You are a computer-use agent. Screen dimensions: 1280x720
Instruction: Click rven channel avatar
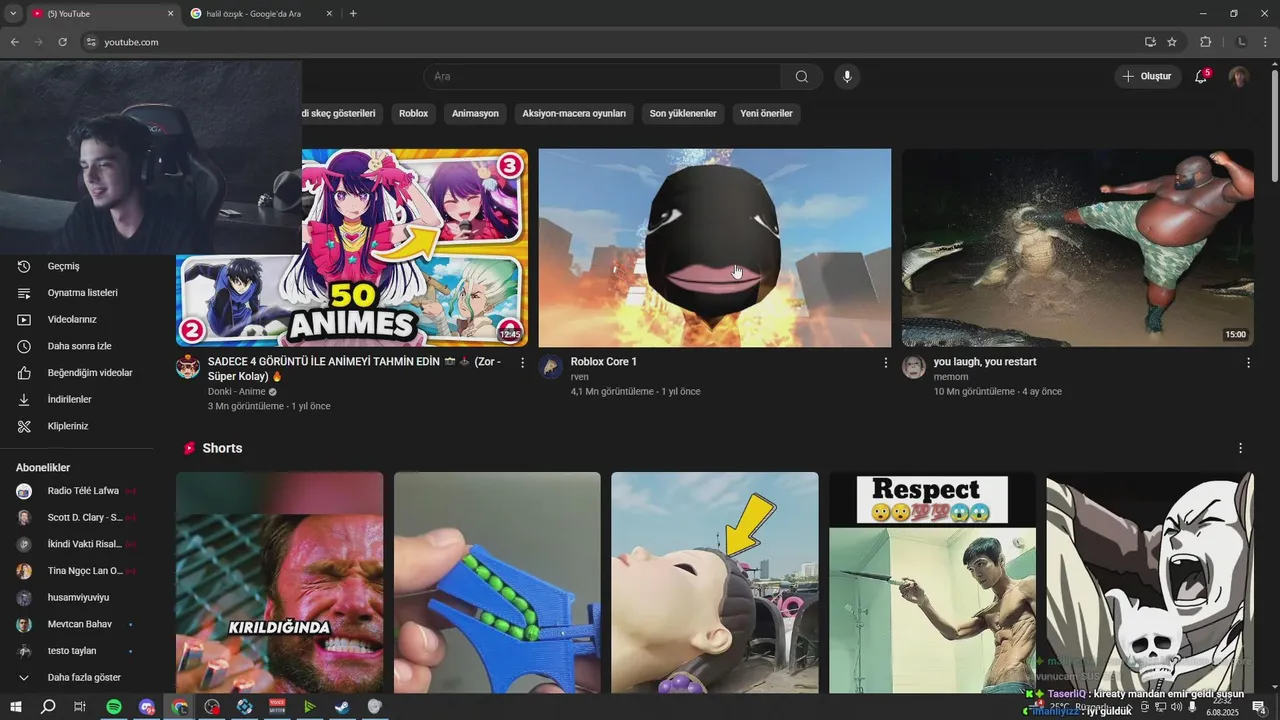551,366
